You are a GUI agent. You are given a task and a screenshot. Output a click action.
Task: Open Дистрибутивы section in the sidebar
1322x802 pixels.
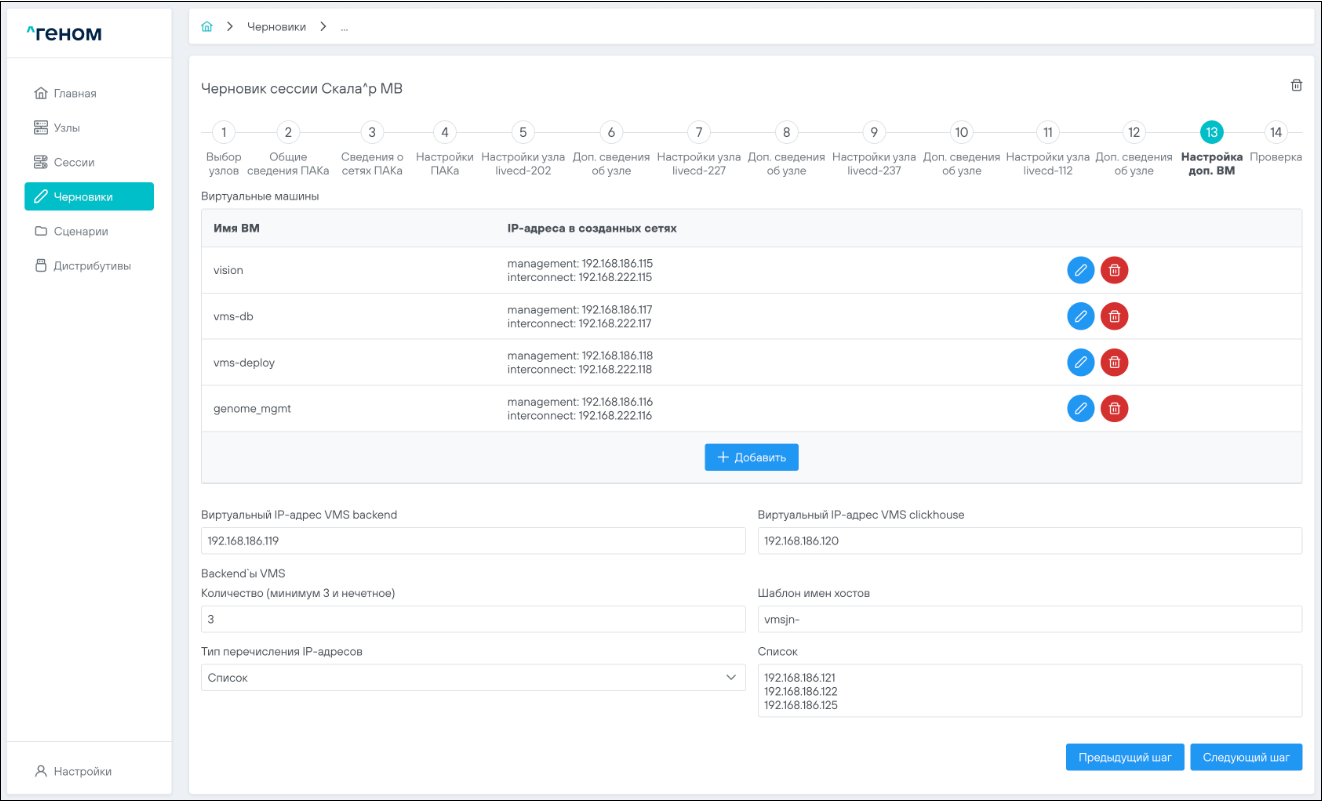tap(91, 266)
